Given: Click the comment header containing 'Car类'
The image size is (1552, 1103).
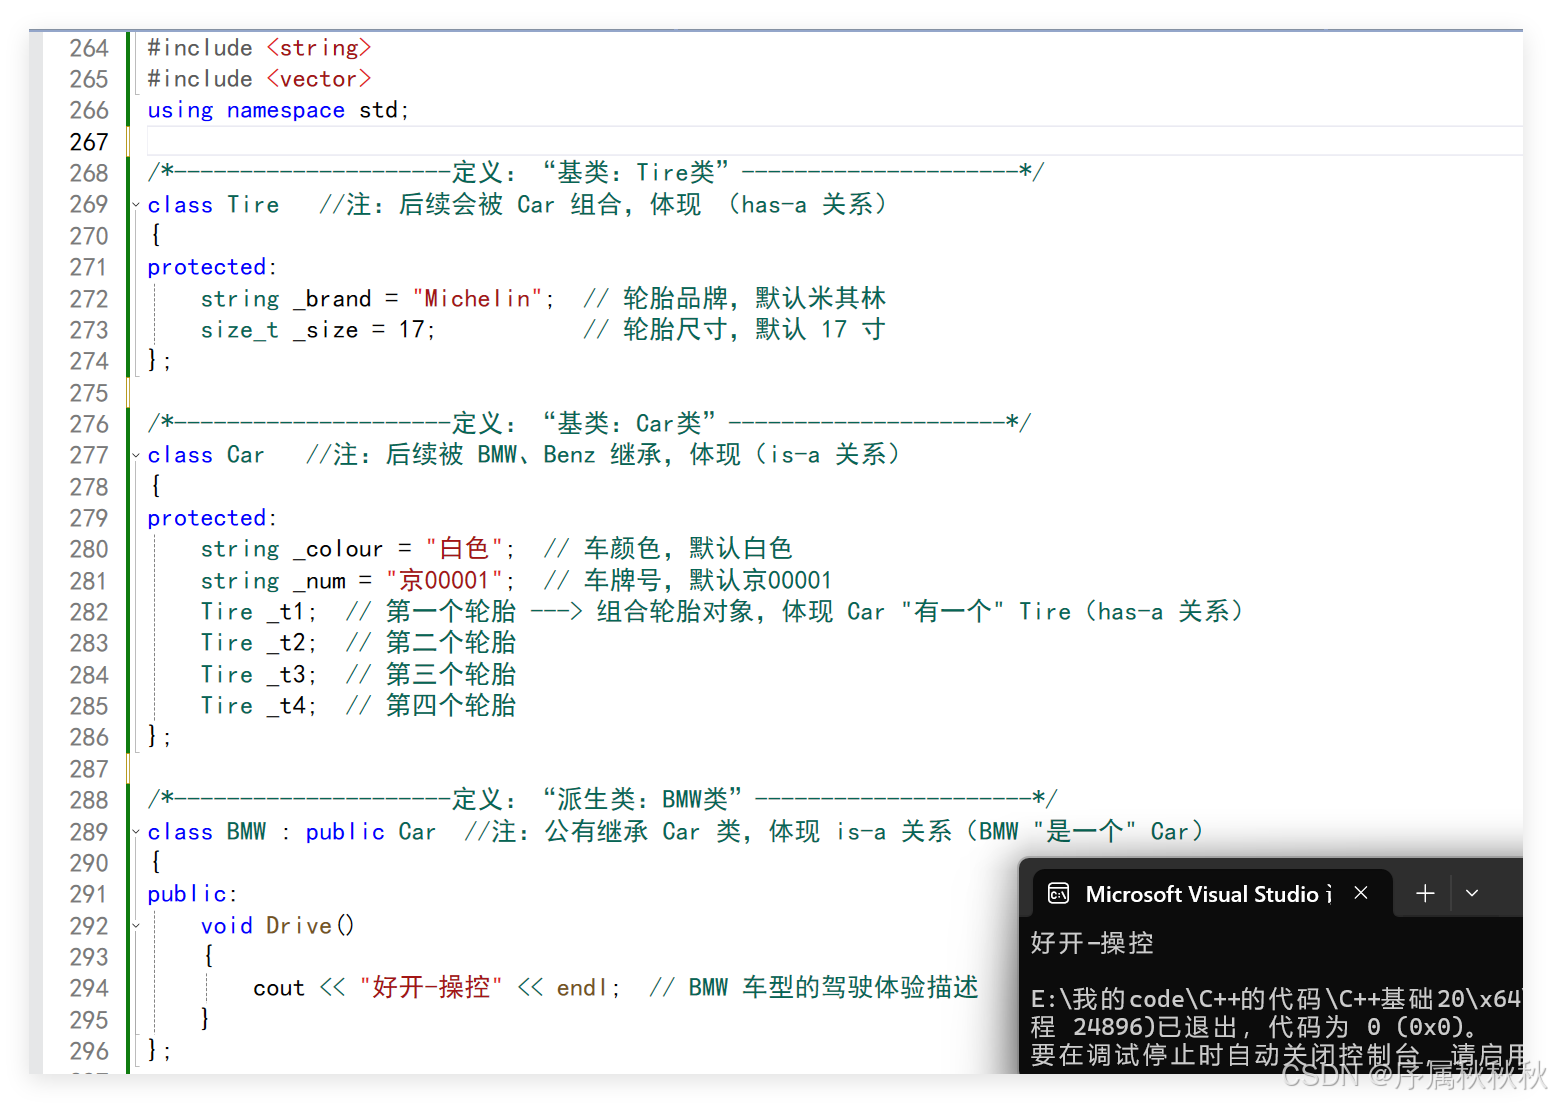Looking at the screenshot, I should click(589, 424).
